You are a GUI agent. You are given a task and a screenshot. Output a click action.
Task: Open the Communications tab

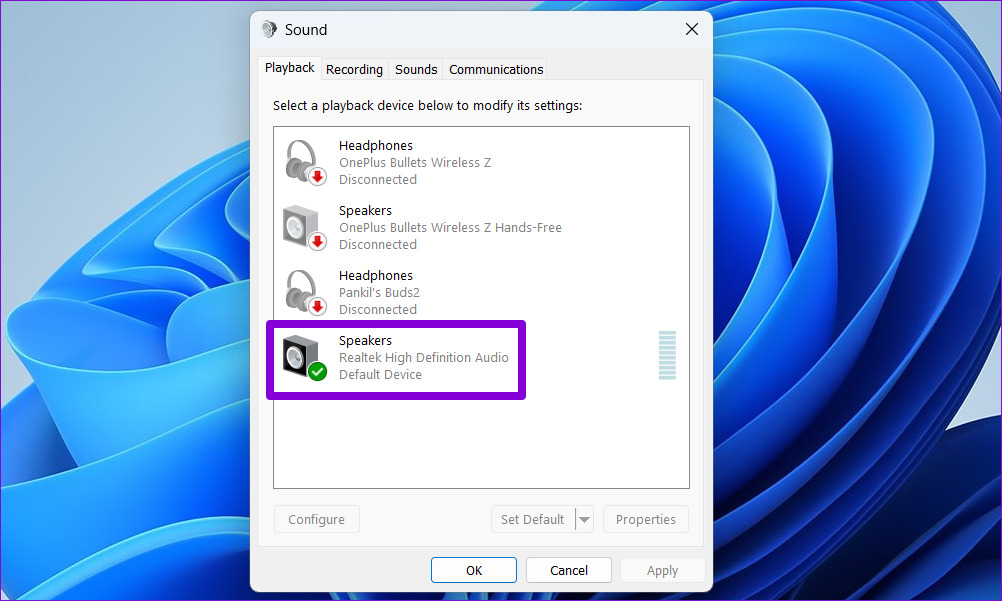coord(496,69)
